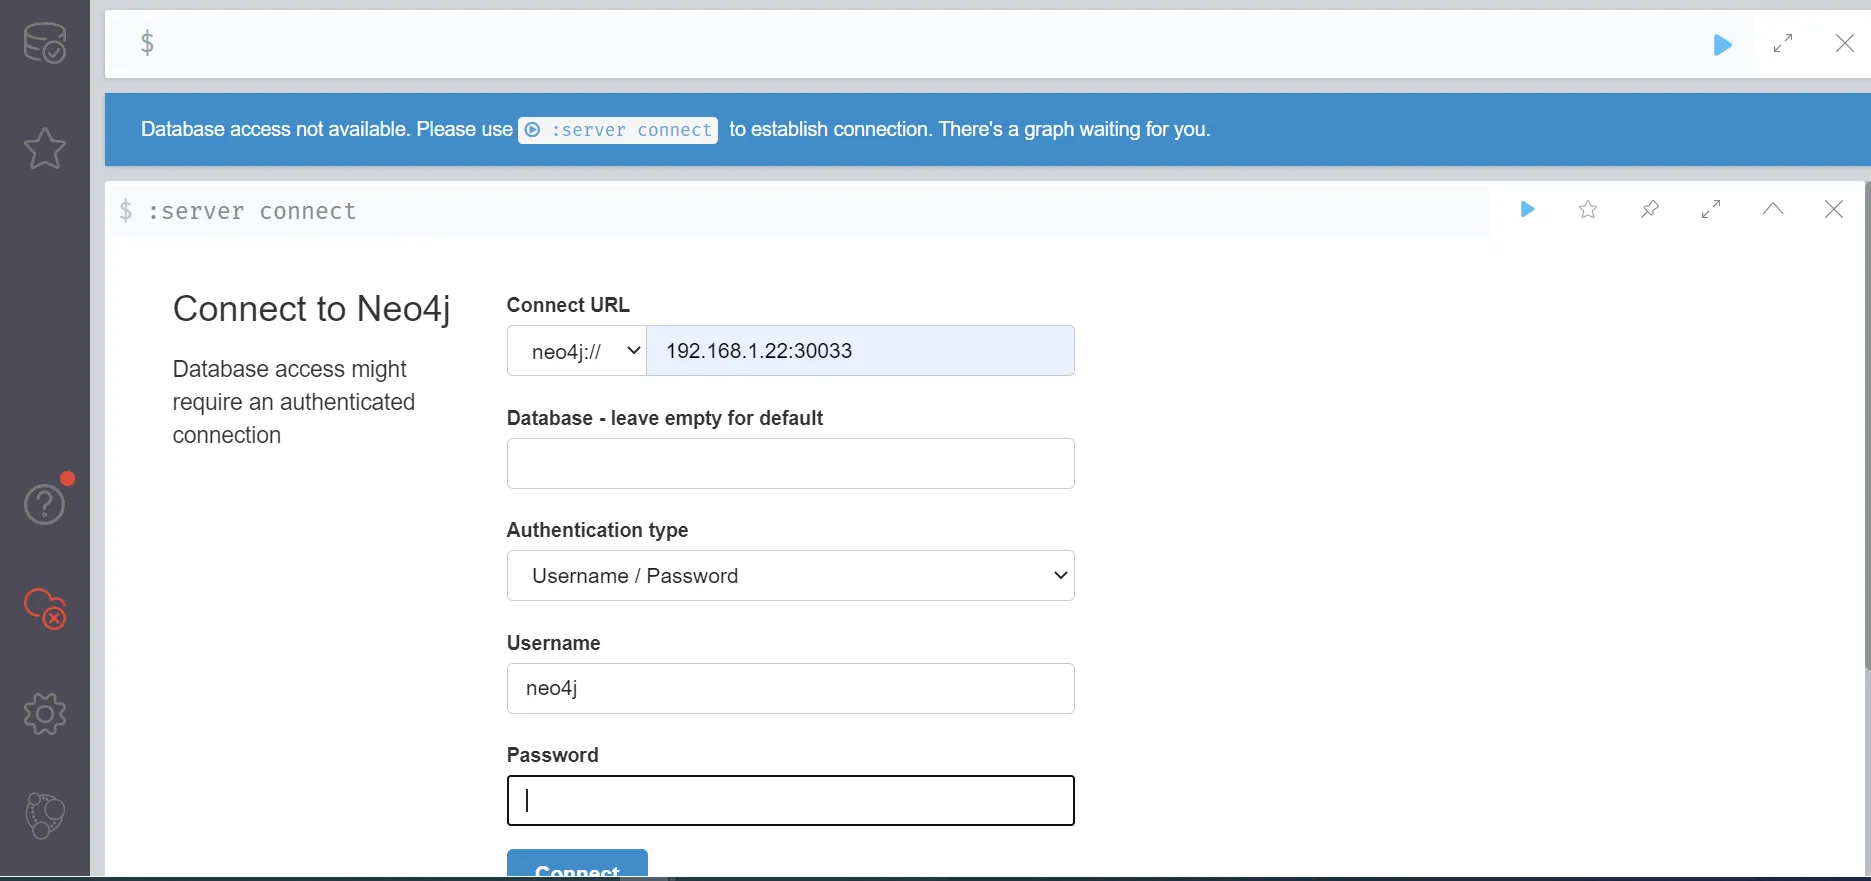Expand the top editor to fullscreen
Viewport: 1871px width, 881px height.
(1783, 44)
